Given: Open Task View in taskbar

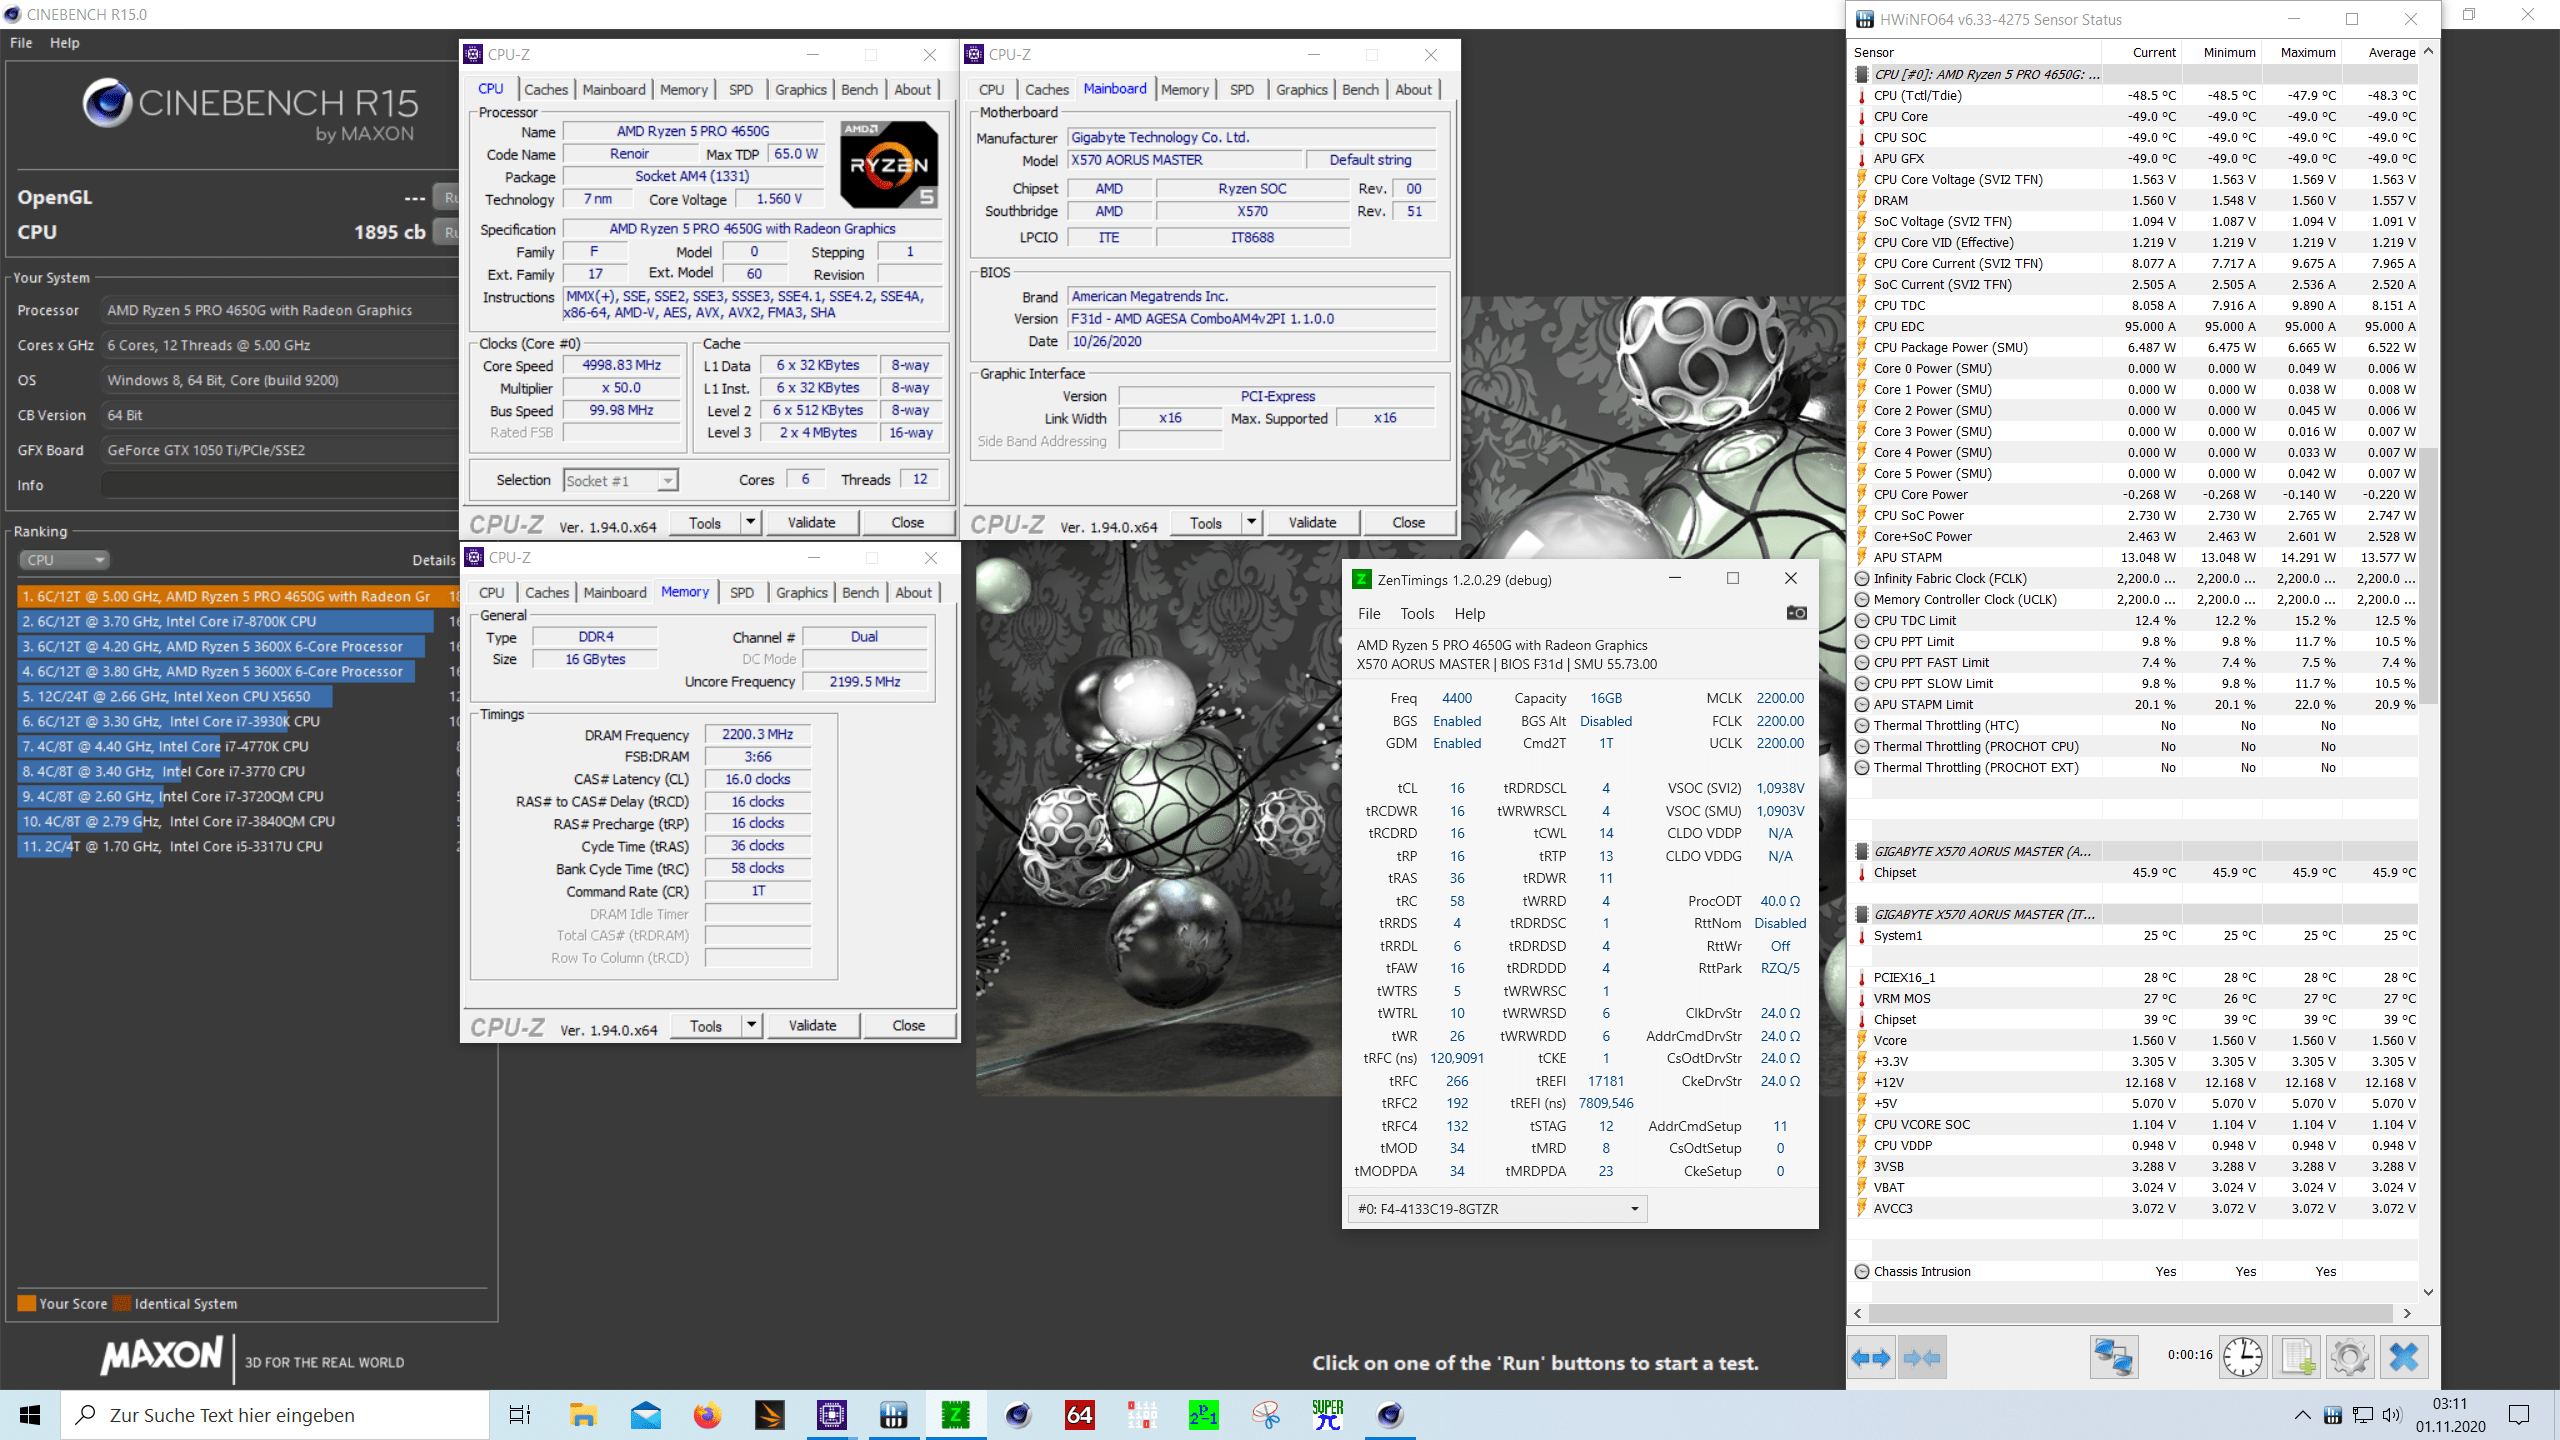Looking at the screenshot, I should pos(520,1415).
